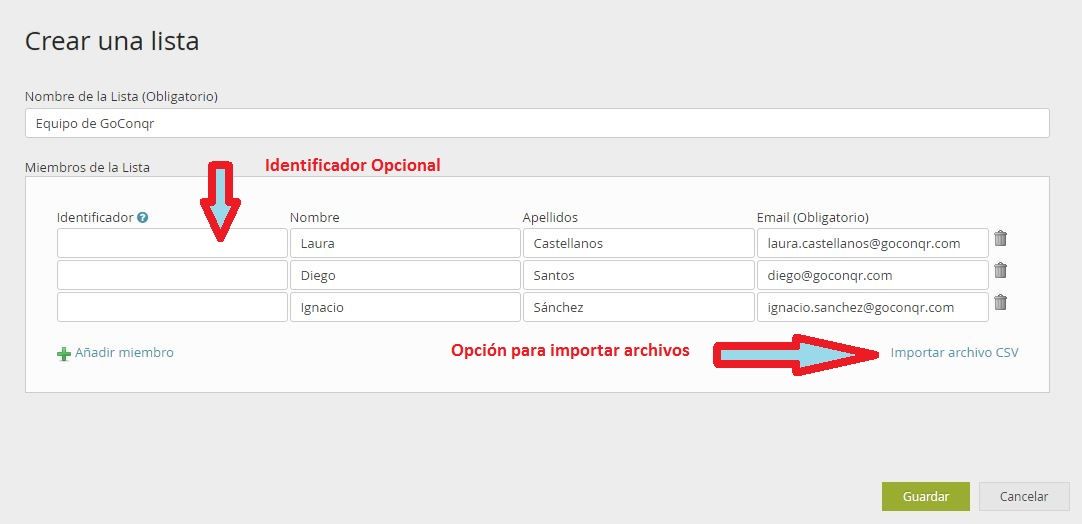Click the laura.castellanos@goconqr.com email field
This screenshot has width=1082, height=524.
click(871, 243)
